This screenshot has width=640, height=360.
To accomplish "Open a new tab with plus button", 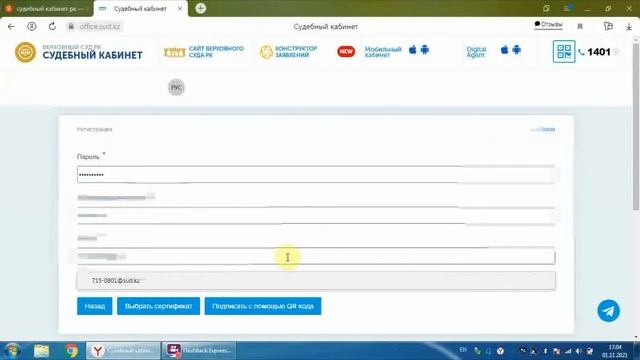I will (200, 8).
